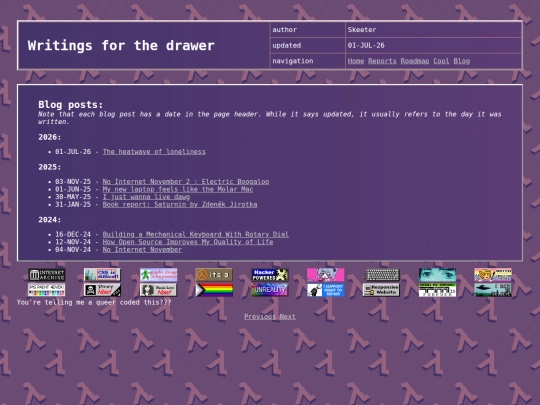Open the 'No Internet November' 2024 post
This screenshot has width=540, height=405.
click(142, 249)
